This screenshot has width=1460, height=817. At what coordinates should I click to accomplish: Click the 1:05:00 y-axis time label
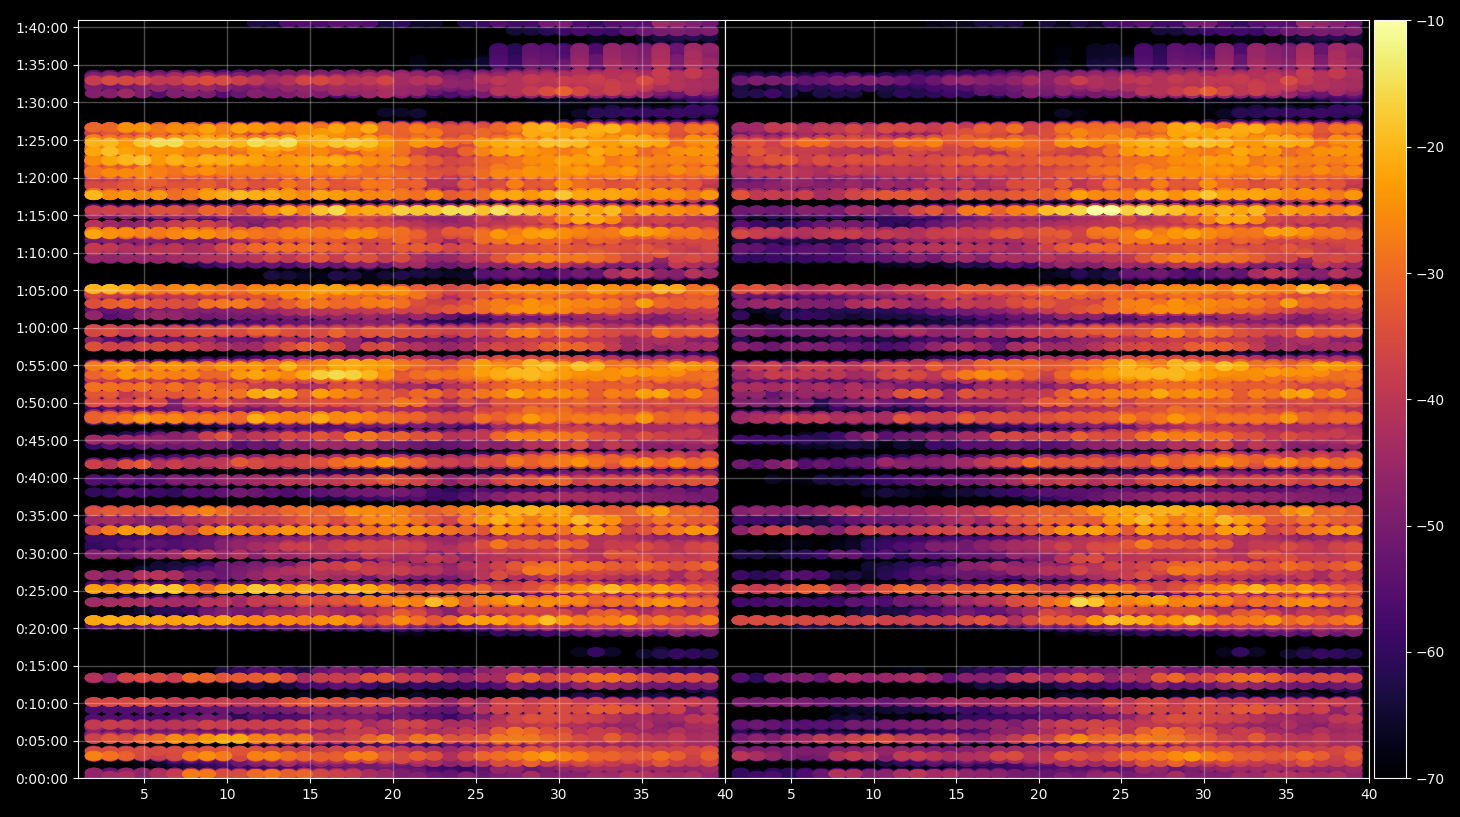pos(42,291)
